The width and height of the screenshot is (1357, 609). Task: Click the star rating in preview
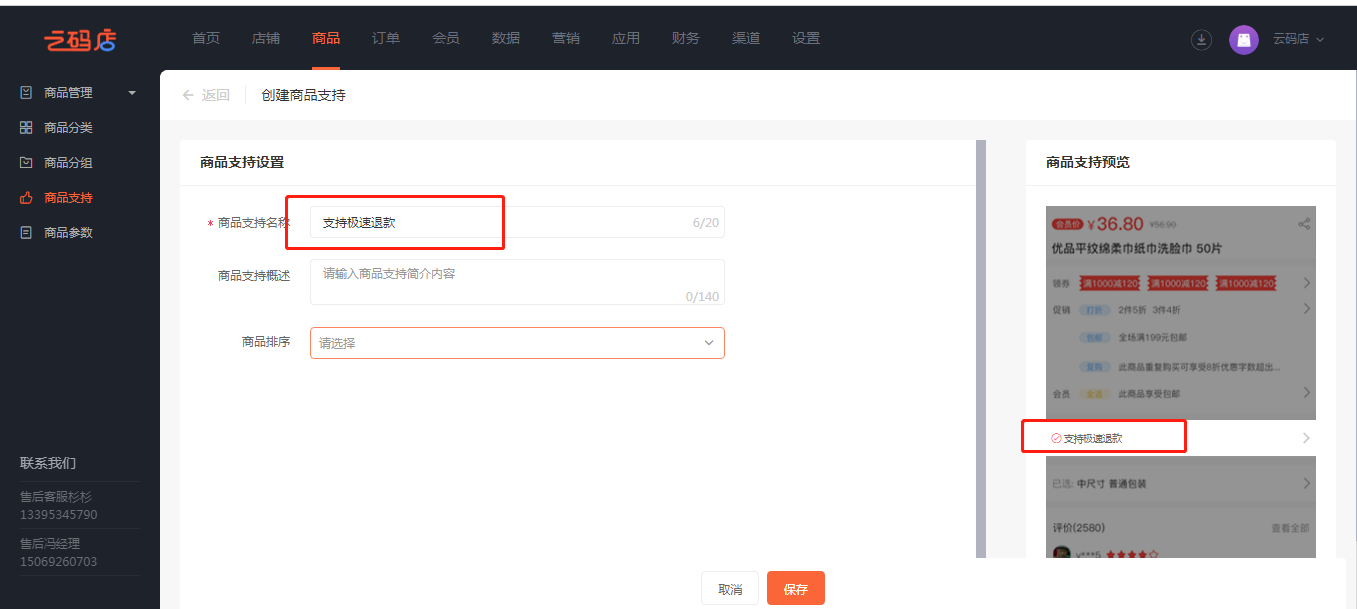click(1132, 554)
